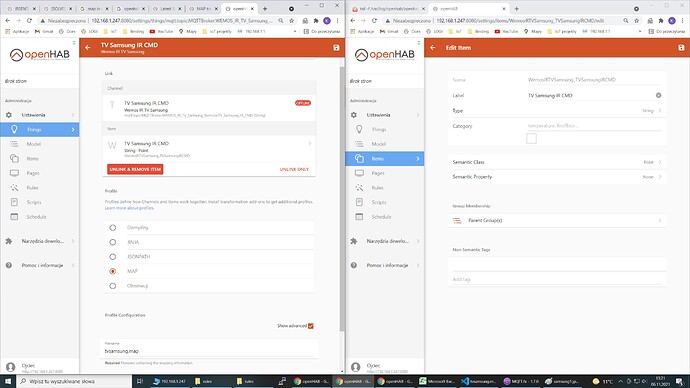The image size is (690, 388).
Task: Select the MAP profile radio button
Action: point(113,271)
